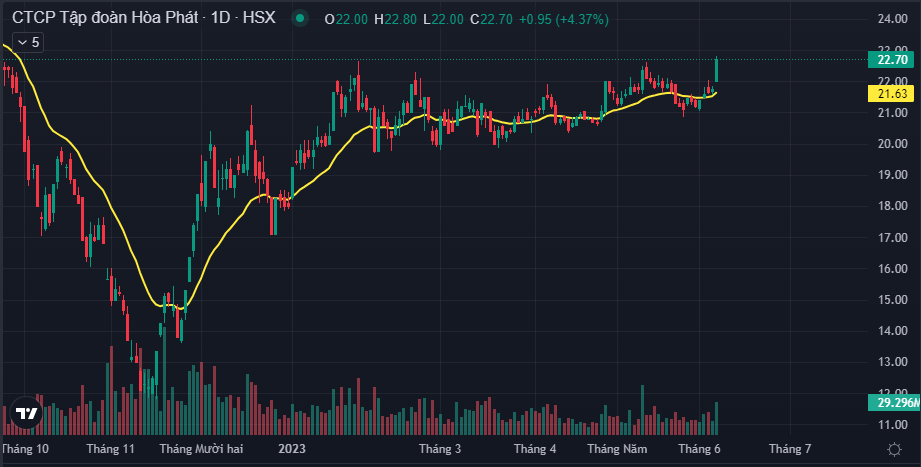Click the yellow 21.63 moving average label
921x467 pixels.
(x=892, y=93)
